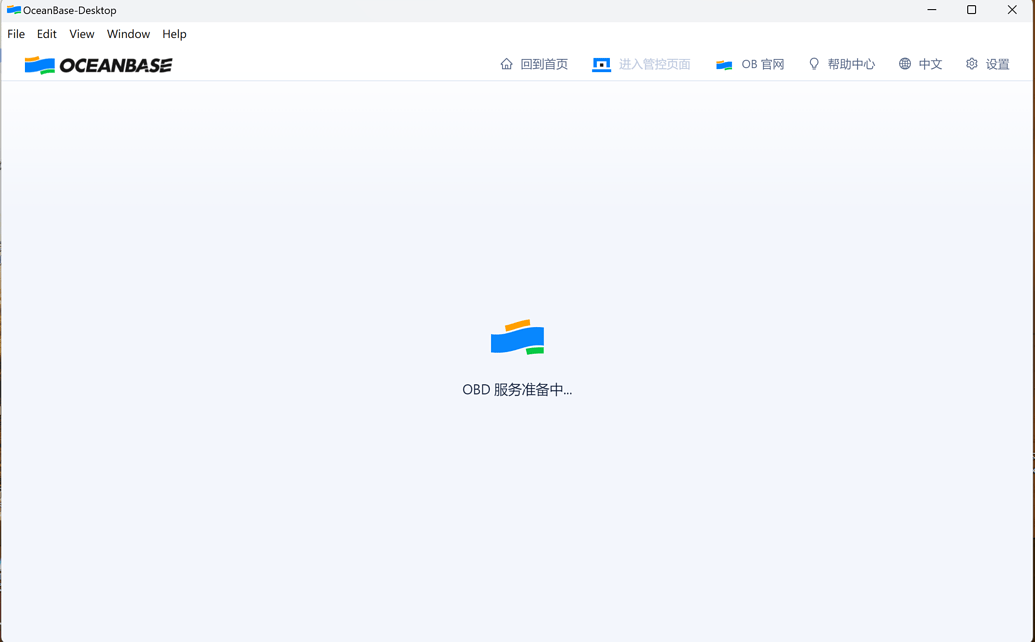Open 帮助中心 help center
This screenshot has height=642, width=1035.
pyautogui.click(x=851, y=63)
